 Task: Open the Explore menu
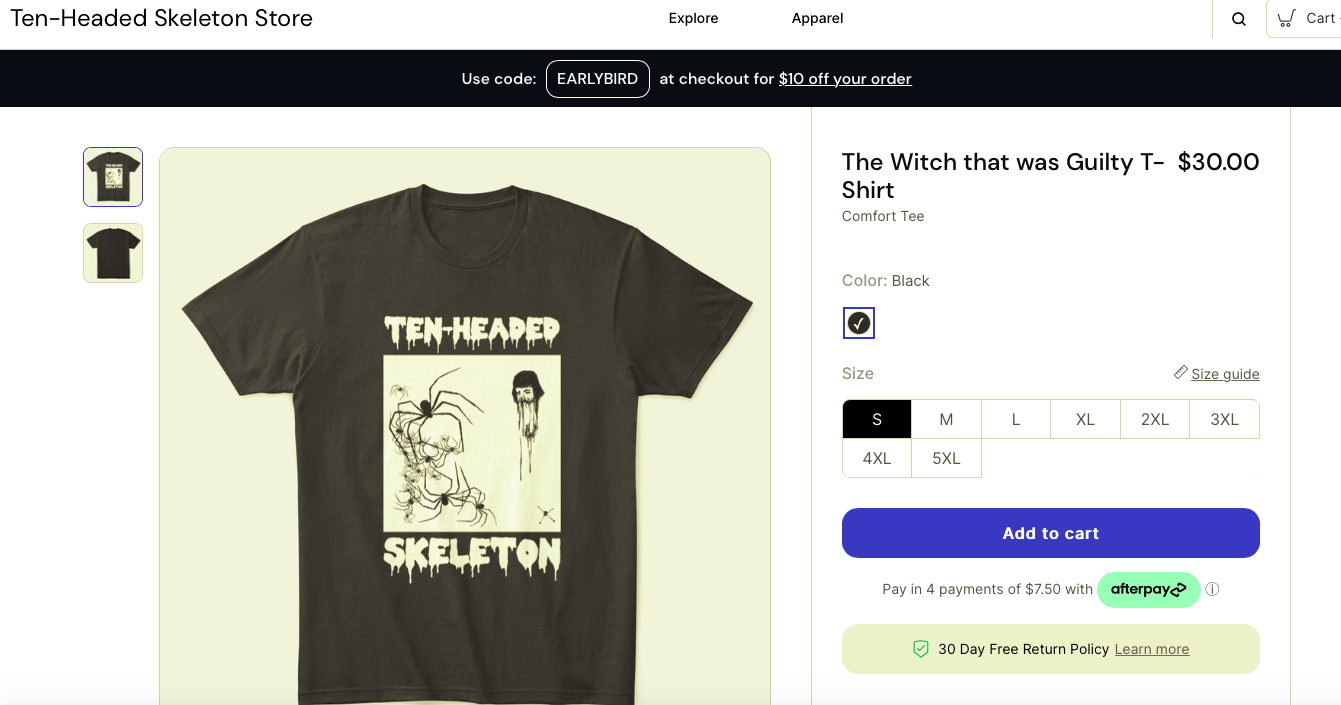[x=694, y=18]
